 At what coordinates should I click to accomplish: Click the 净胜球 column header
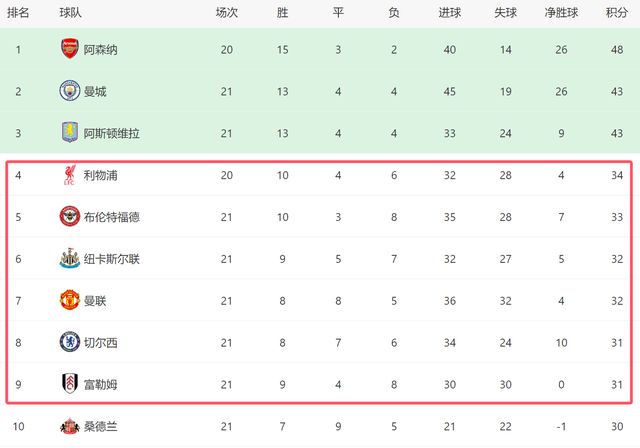pyautogui.click(x=562, y=13)
